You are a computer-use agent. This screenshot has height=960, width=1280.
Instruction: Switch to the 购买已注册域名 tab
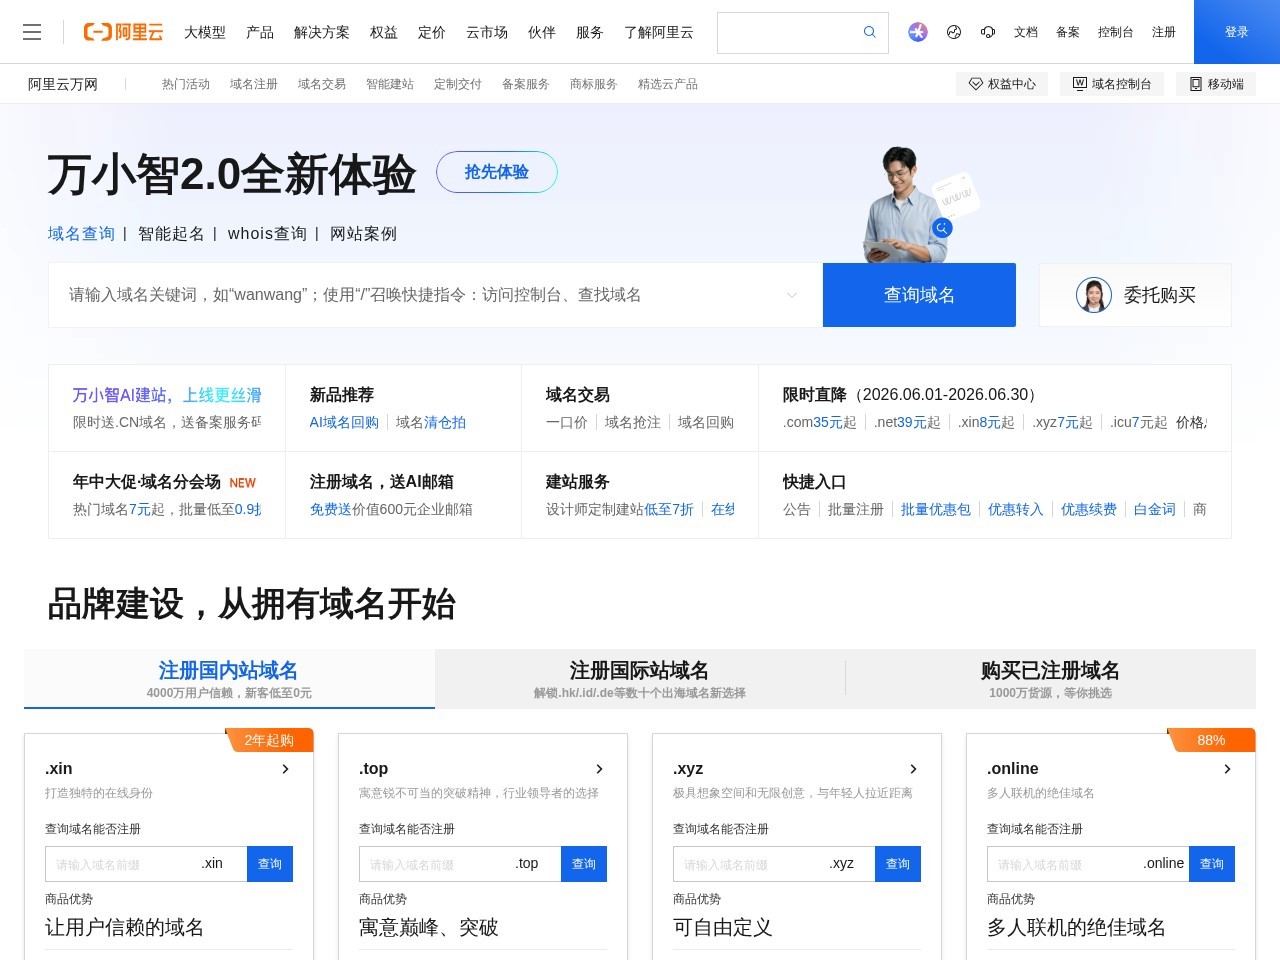point(1050,679)
